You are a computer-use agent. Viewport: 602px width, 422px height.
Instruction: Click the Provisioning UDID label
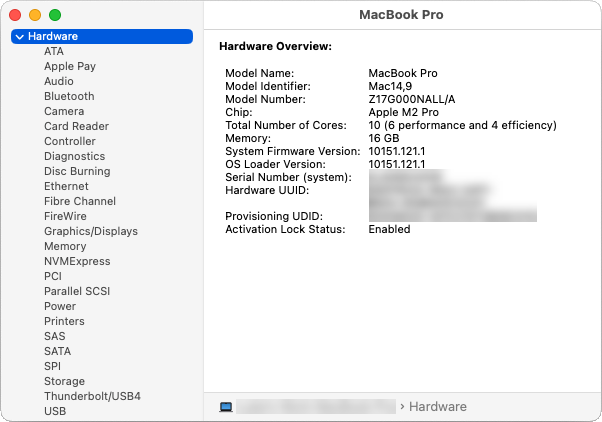[274, 216]
